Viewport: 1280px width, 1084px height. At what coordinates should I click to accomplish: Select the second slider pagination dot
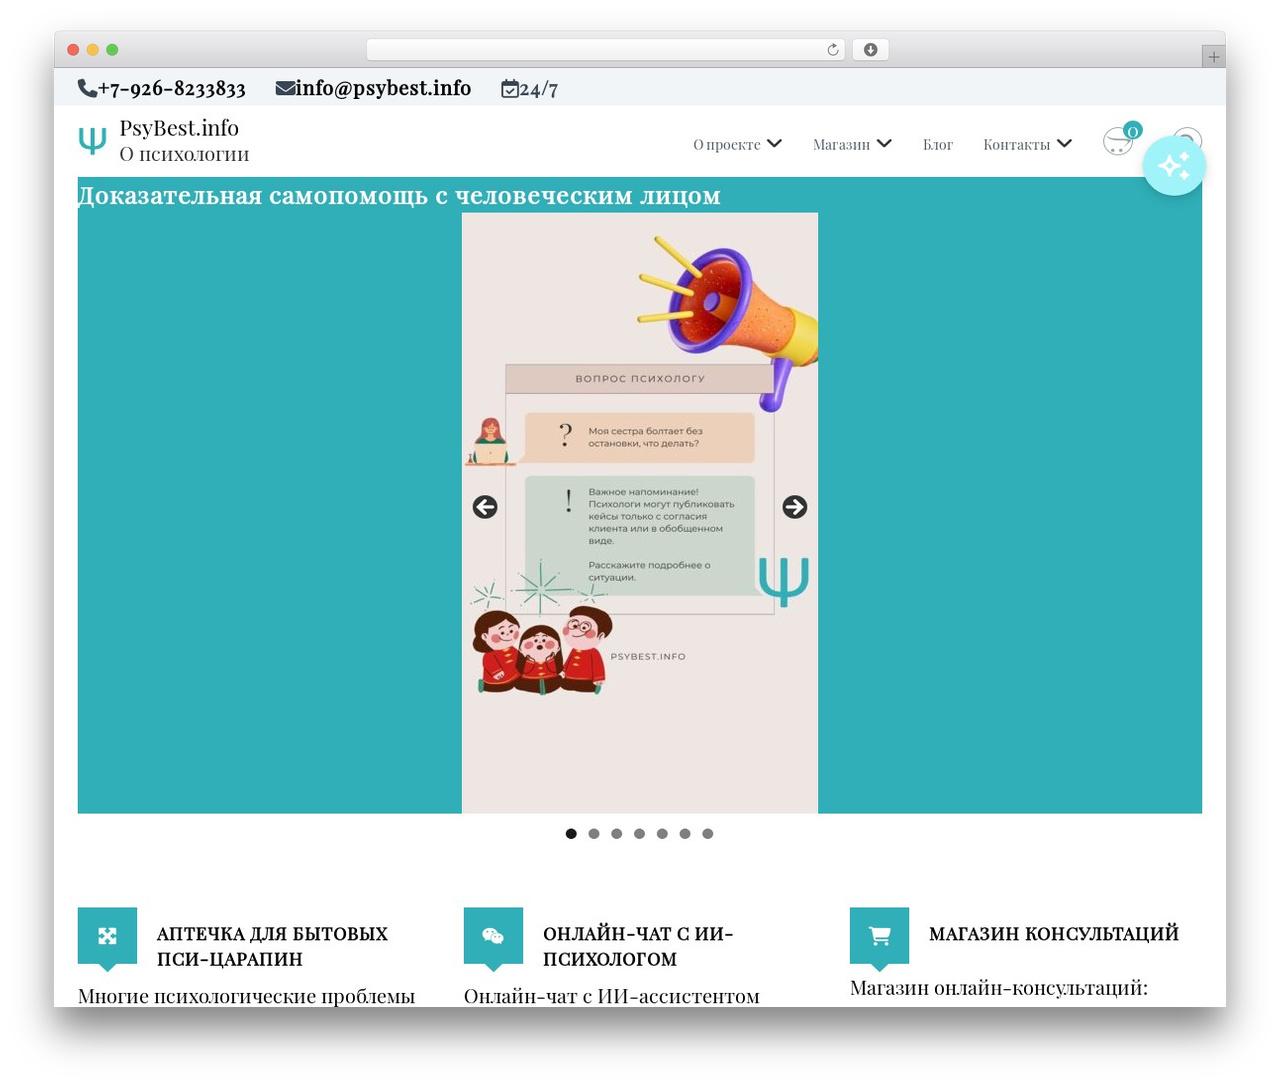(594, 834)
